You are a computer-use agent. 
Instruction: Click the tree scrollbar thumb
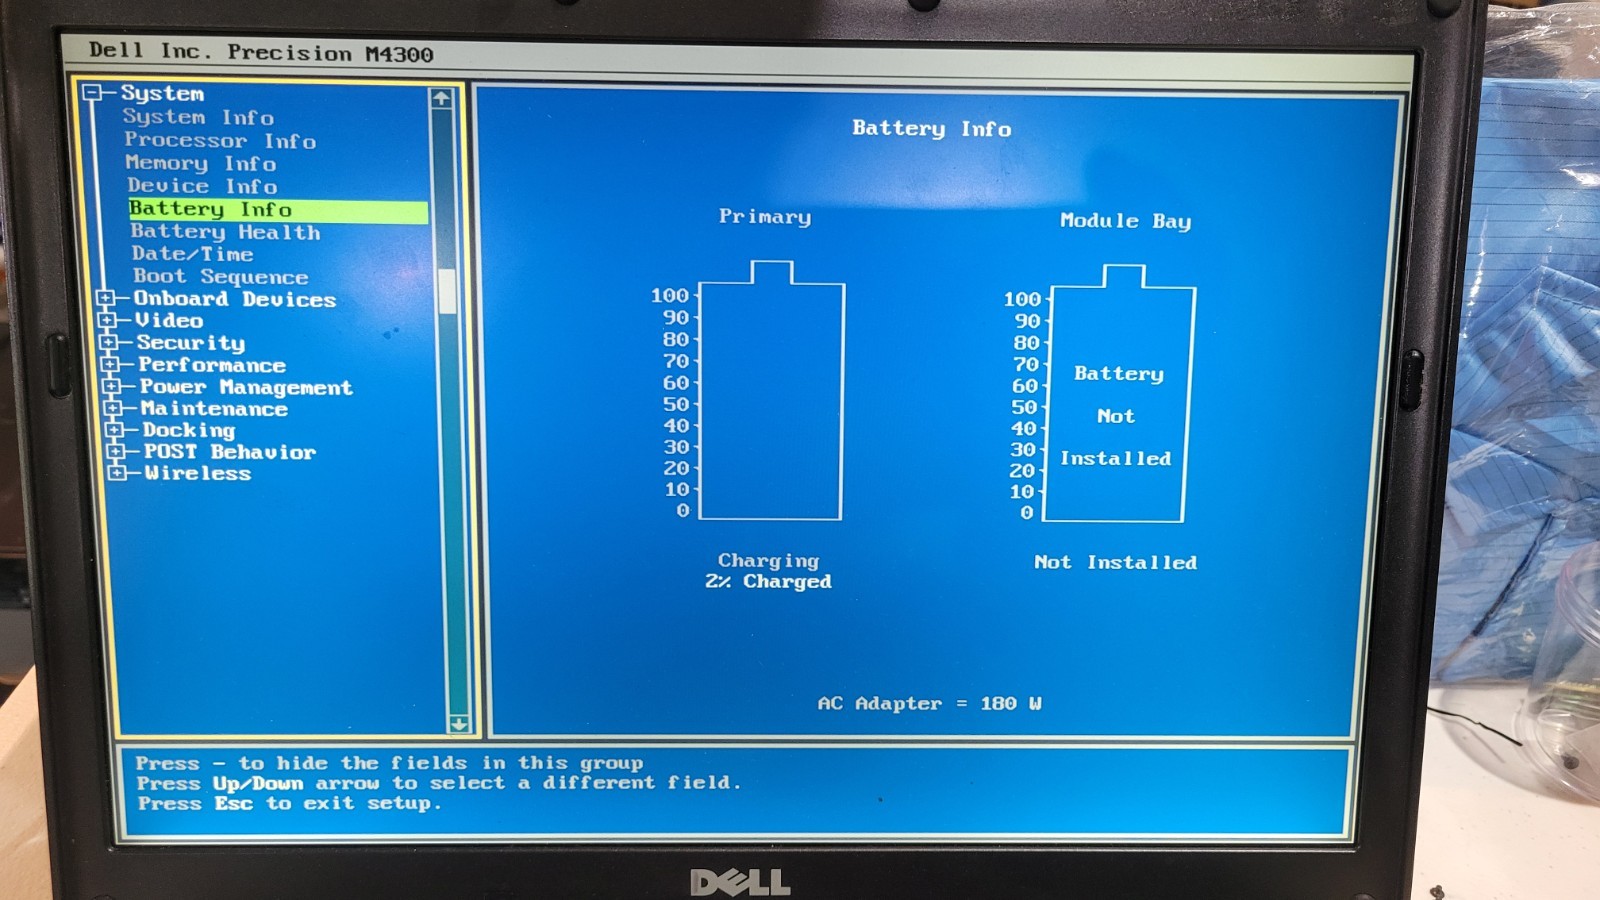[x=447, y=291]
